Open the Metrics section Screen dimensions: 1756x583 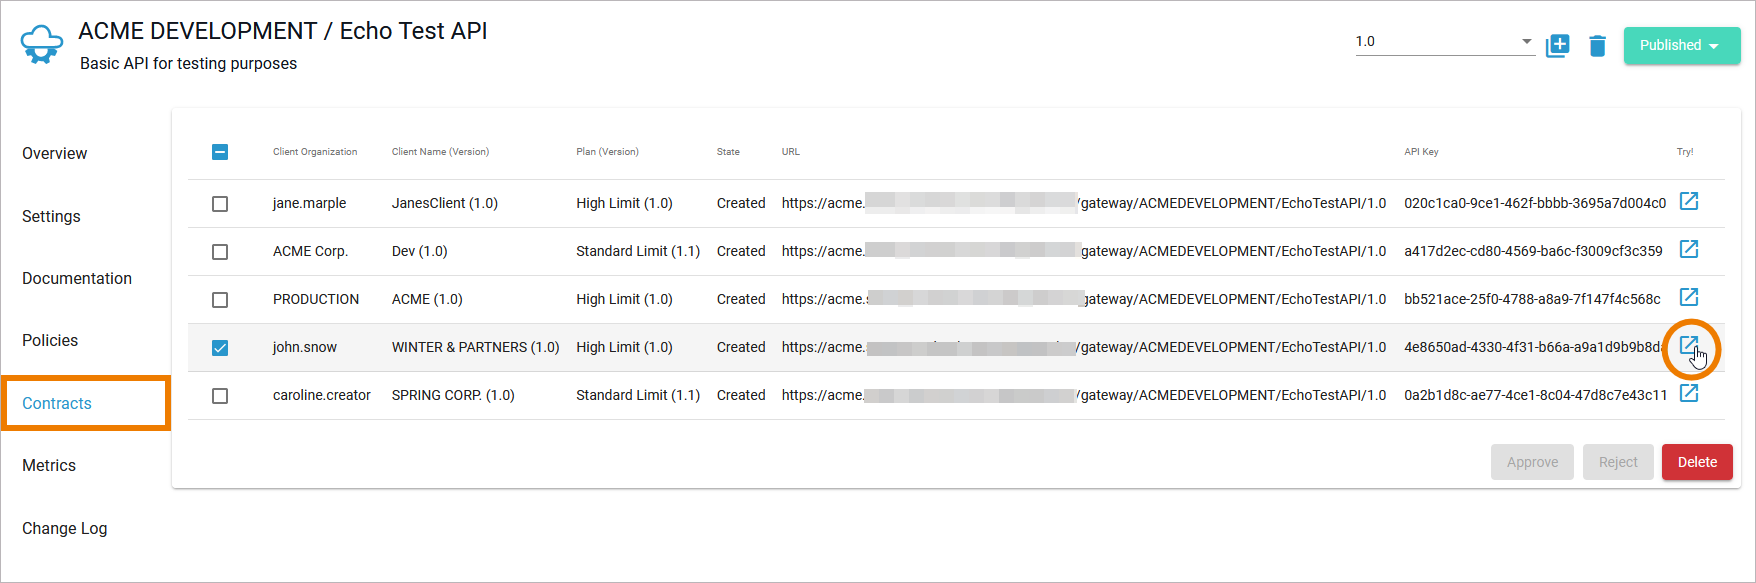point(49,466)
